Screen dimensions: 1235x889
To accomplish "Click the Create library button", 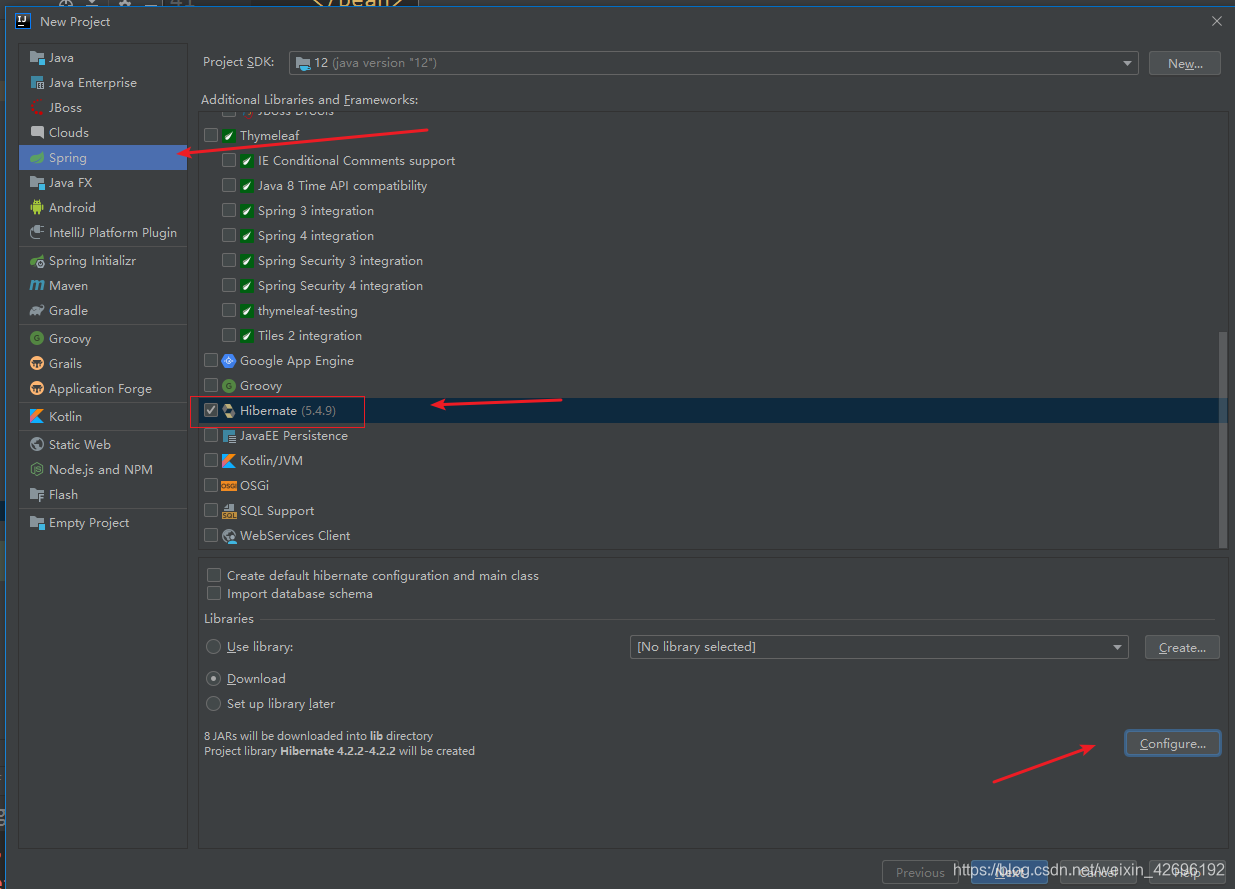I will pos(1182,647).
